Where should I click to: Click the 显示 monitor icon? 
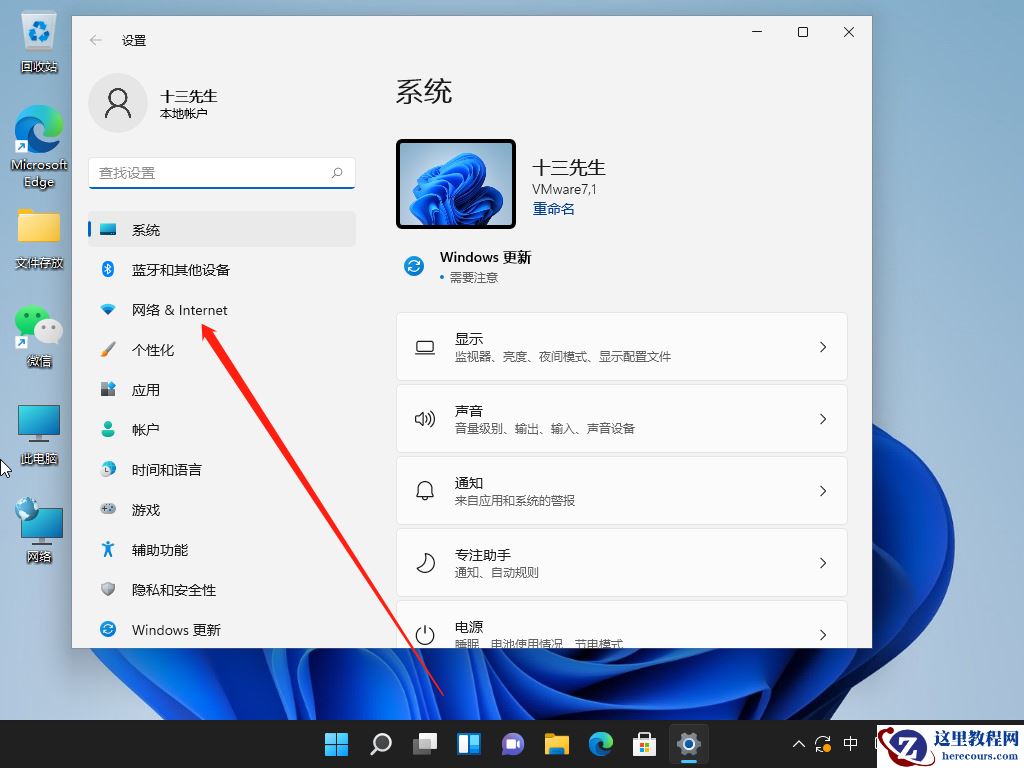424,346
